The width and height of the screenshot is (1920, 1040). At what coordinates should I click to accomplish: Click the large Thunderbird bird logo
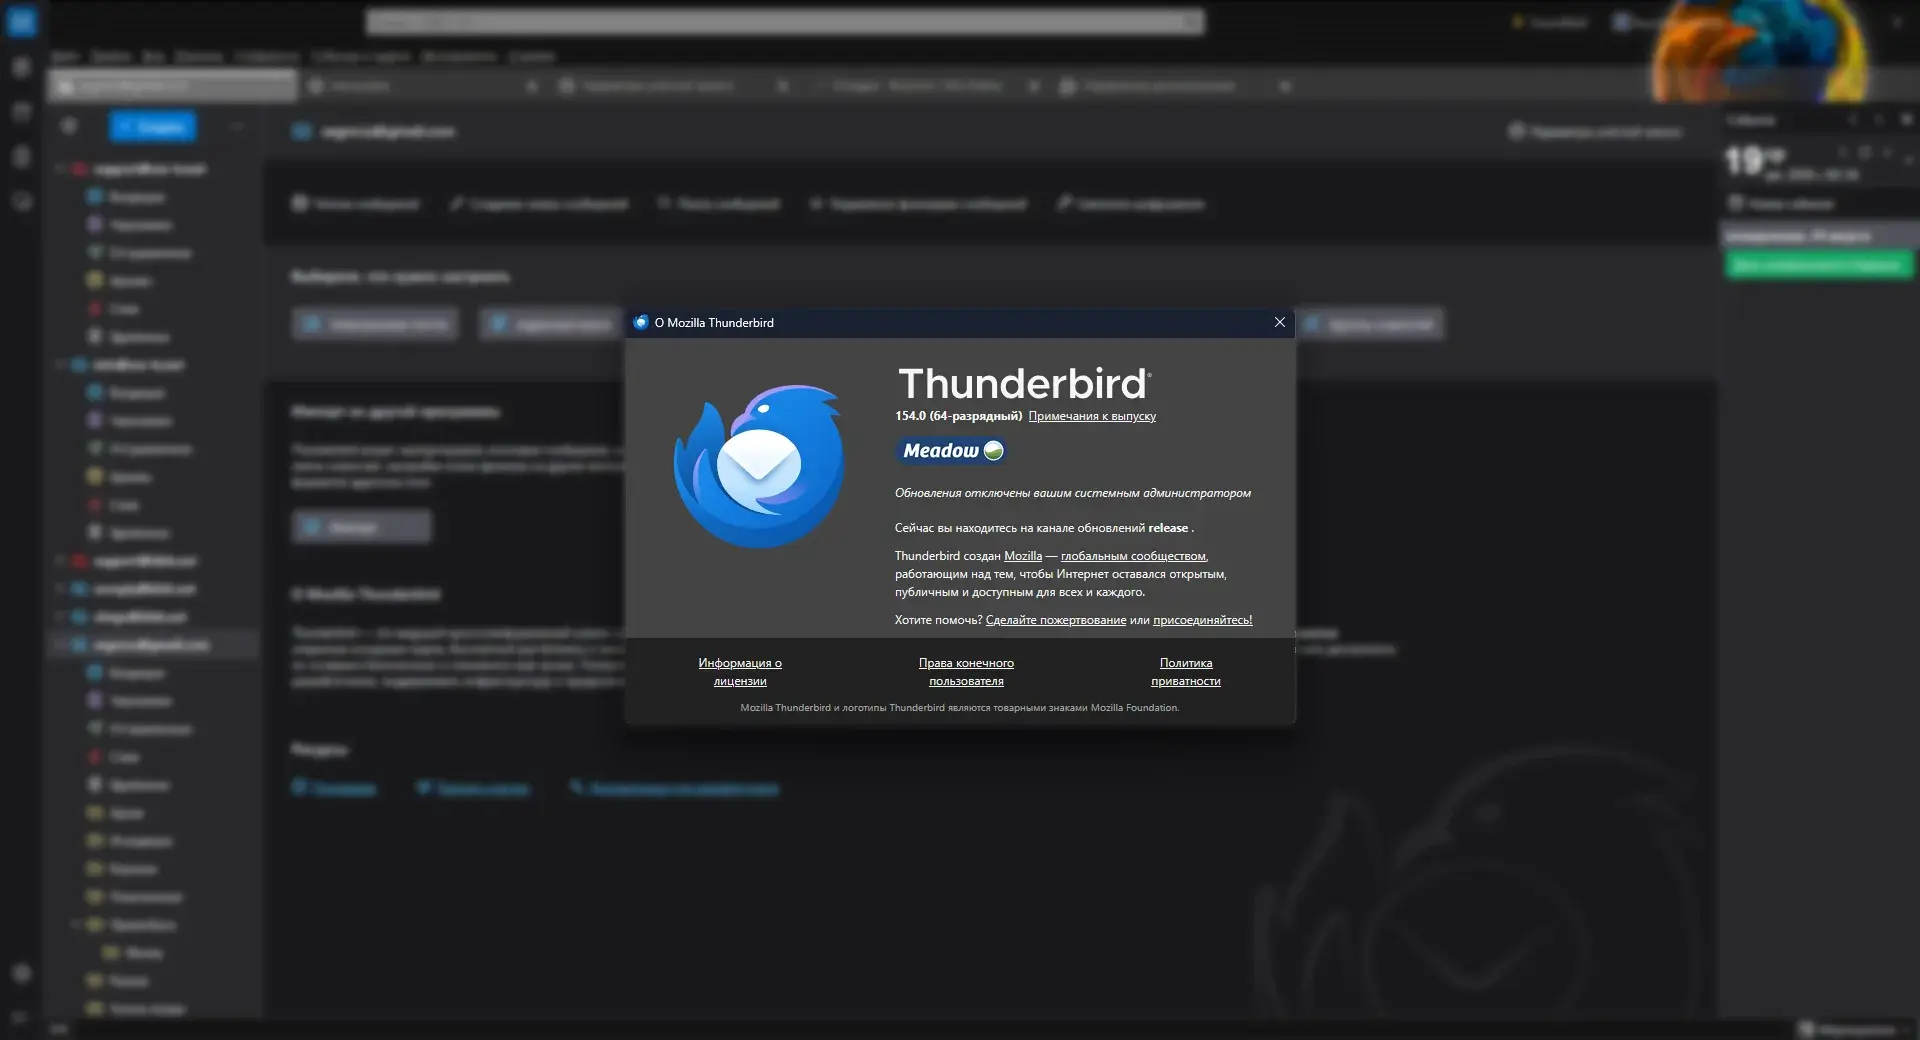point(759,466)
